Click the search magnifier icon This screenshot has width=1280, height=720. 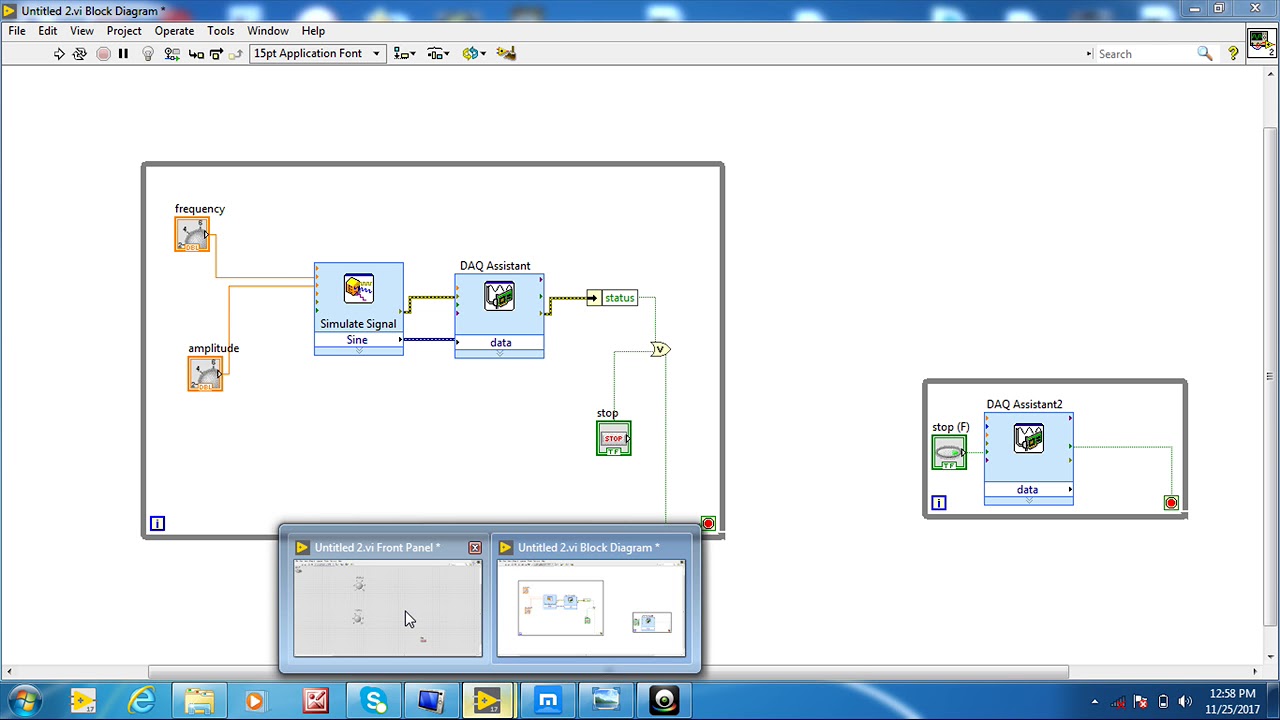(1205, 54)
